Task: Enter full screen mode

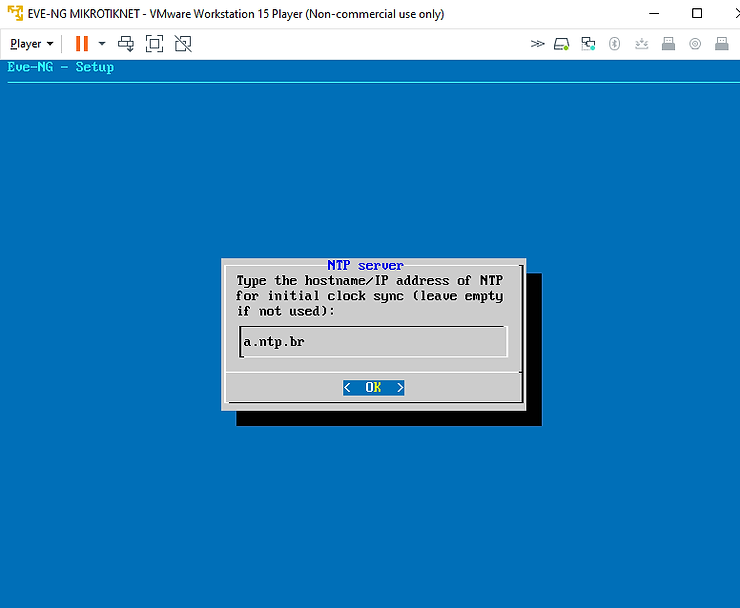Action: (154, 44)
